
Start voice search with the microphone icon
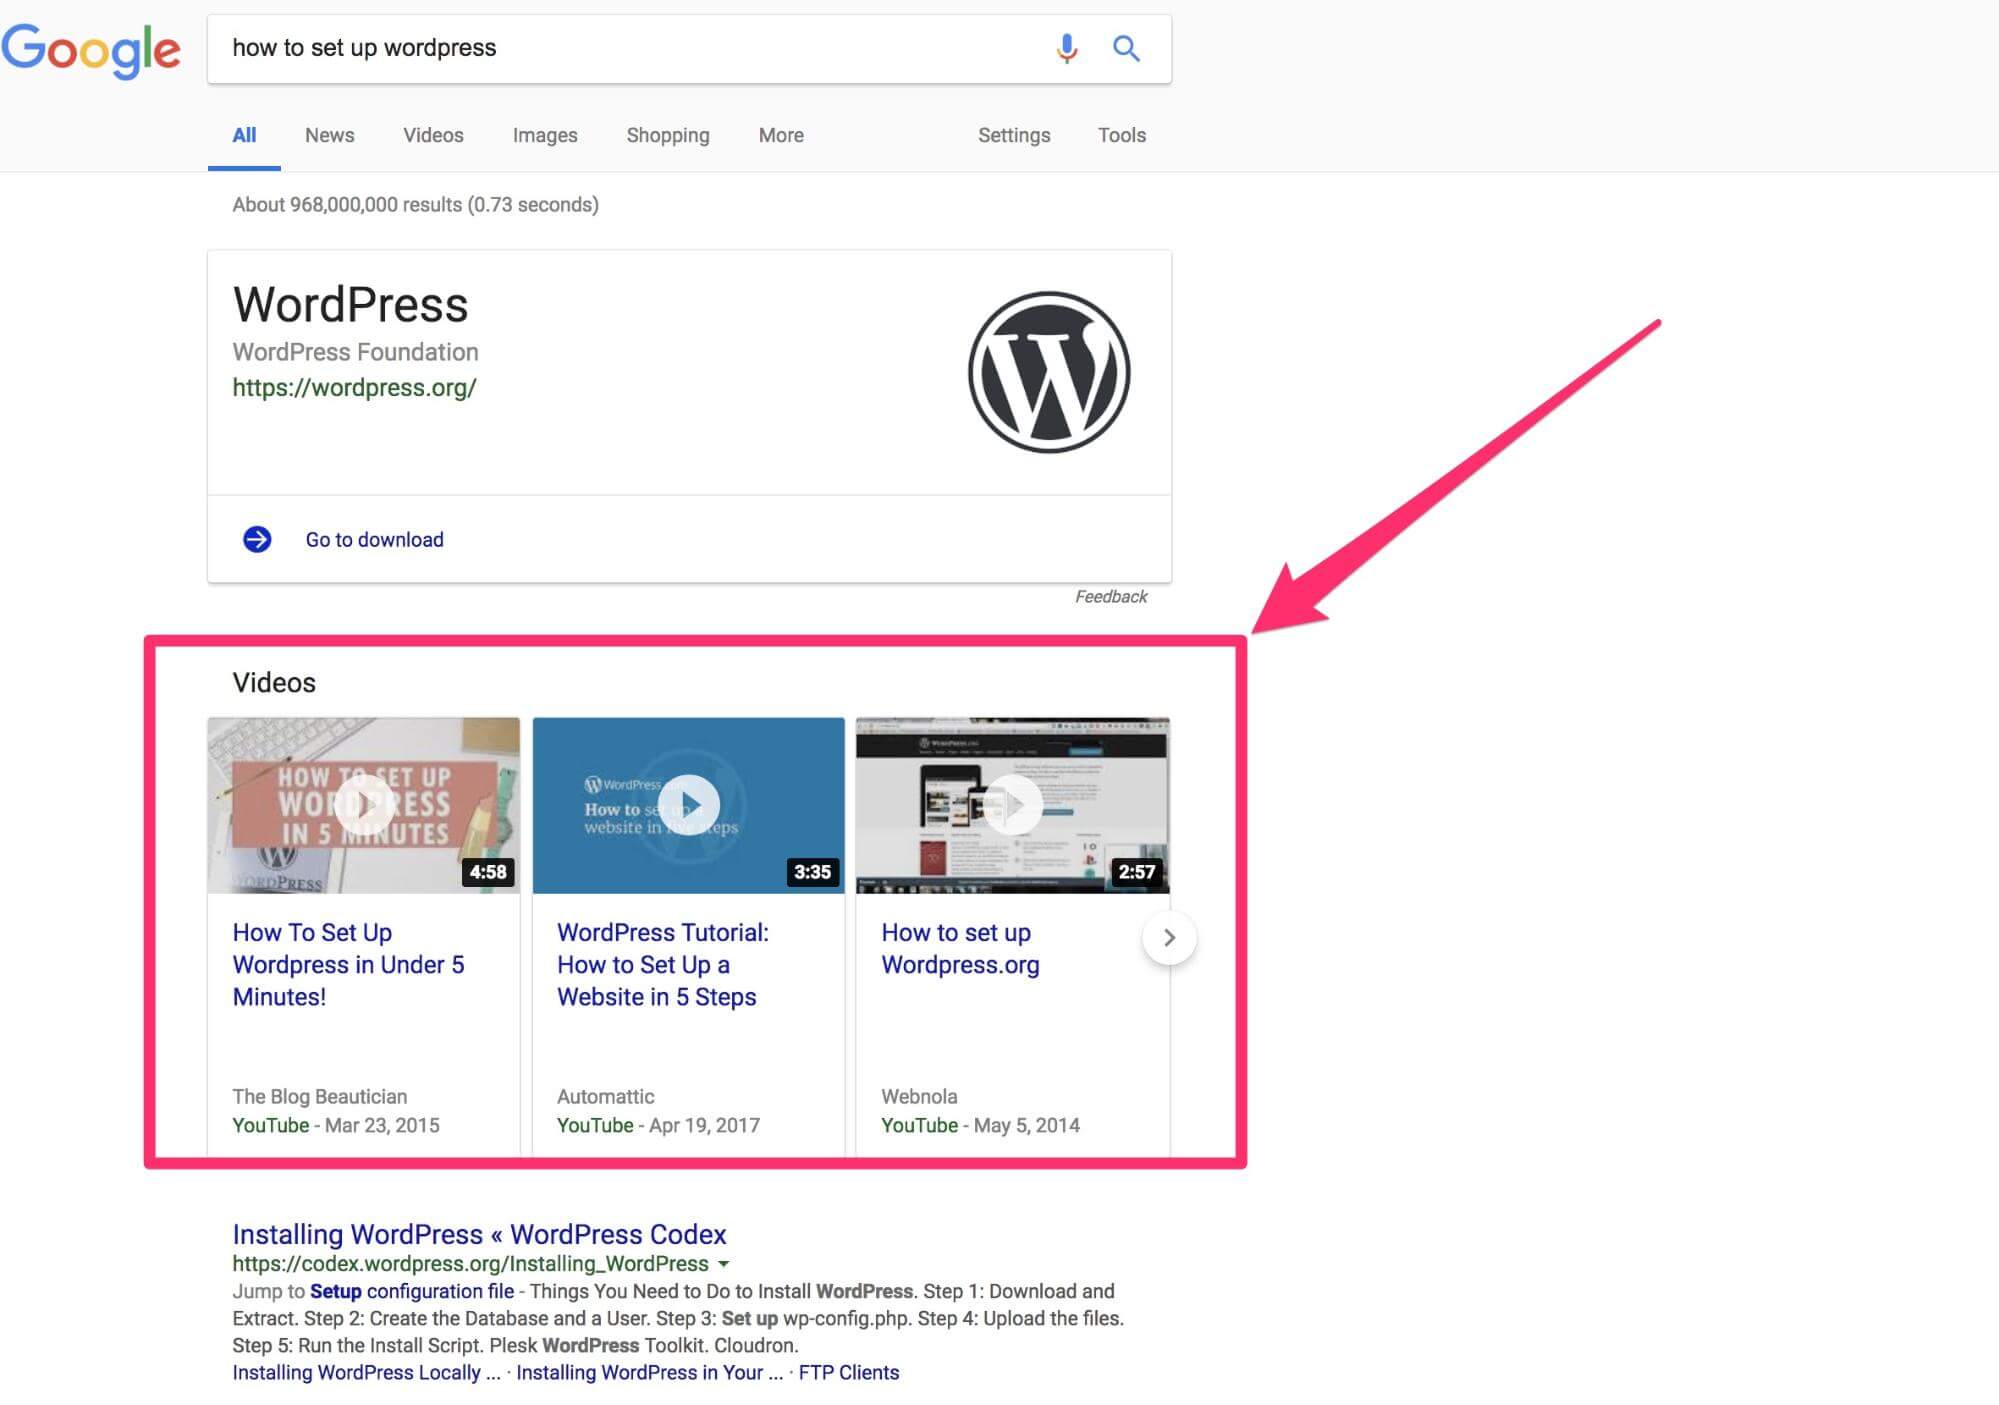(x=1067, y=48)
